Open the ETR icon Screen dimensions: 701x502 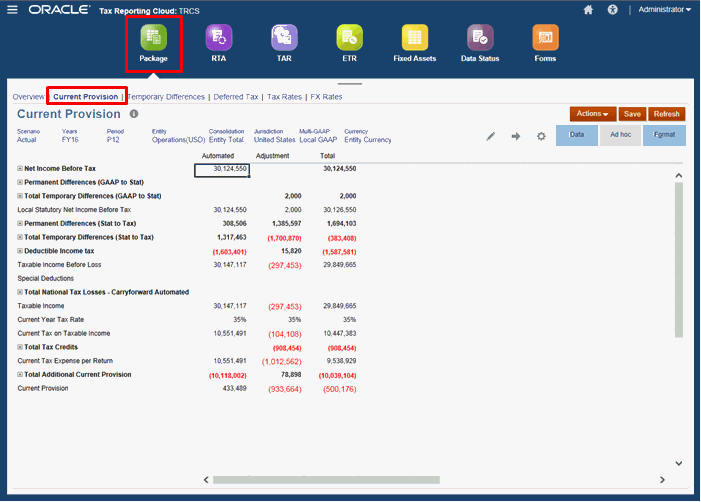coord(350,43)
